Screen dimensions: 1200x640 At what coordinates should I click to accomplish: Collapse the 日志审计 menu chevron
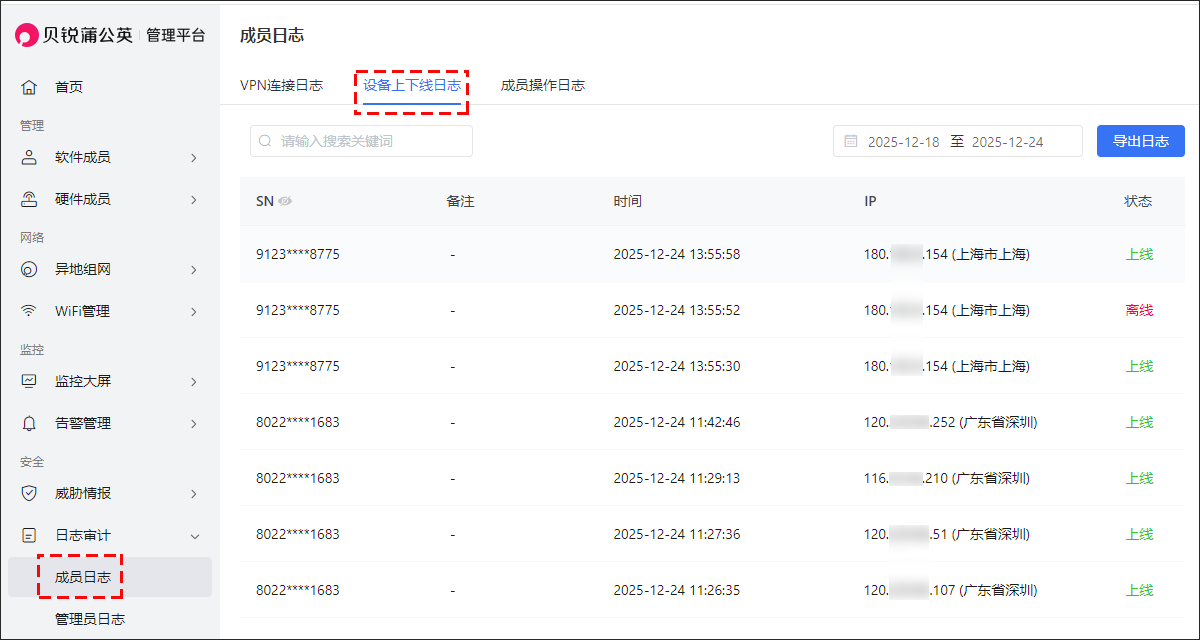[x=194, y=536]
